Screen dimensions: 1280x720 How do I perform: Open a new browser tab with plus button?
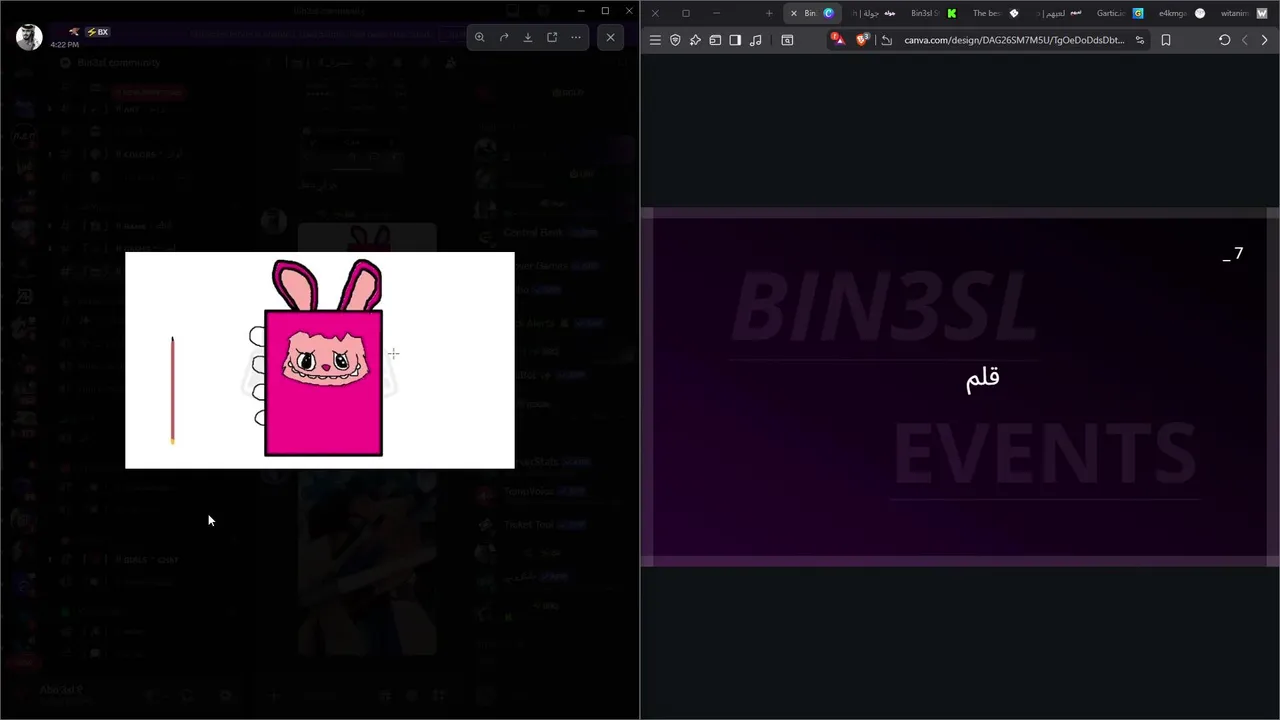click(x=768, y=13)
